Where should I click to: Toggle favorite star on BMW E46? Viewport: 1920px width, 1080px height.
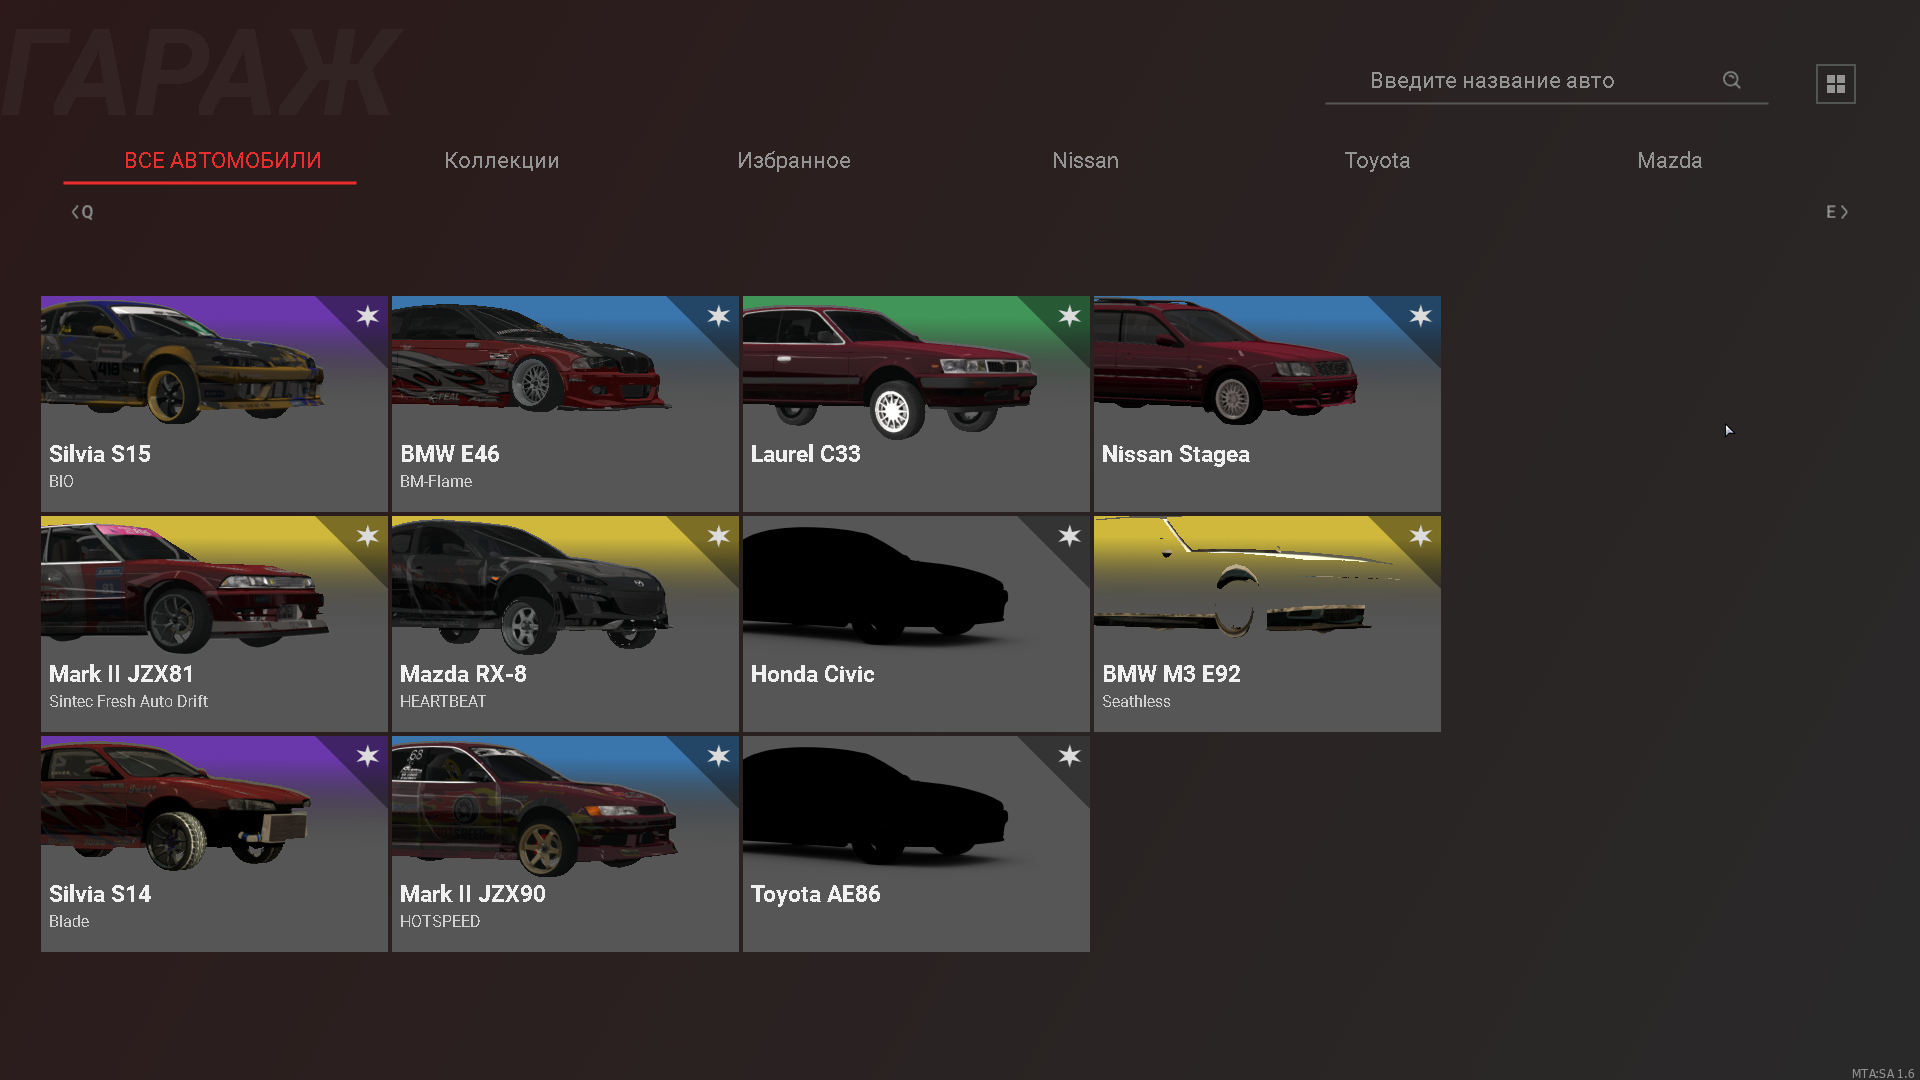click(718, 316)
